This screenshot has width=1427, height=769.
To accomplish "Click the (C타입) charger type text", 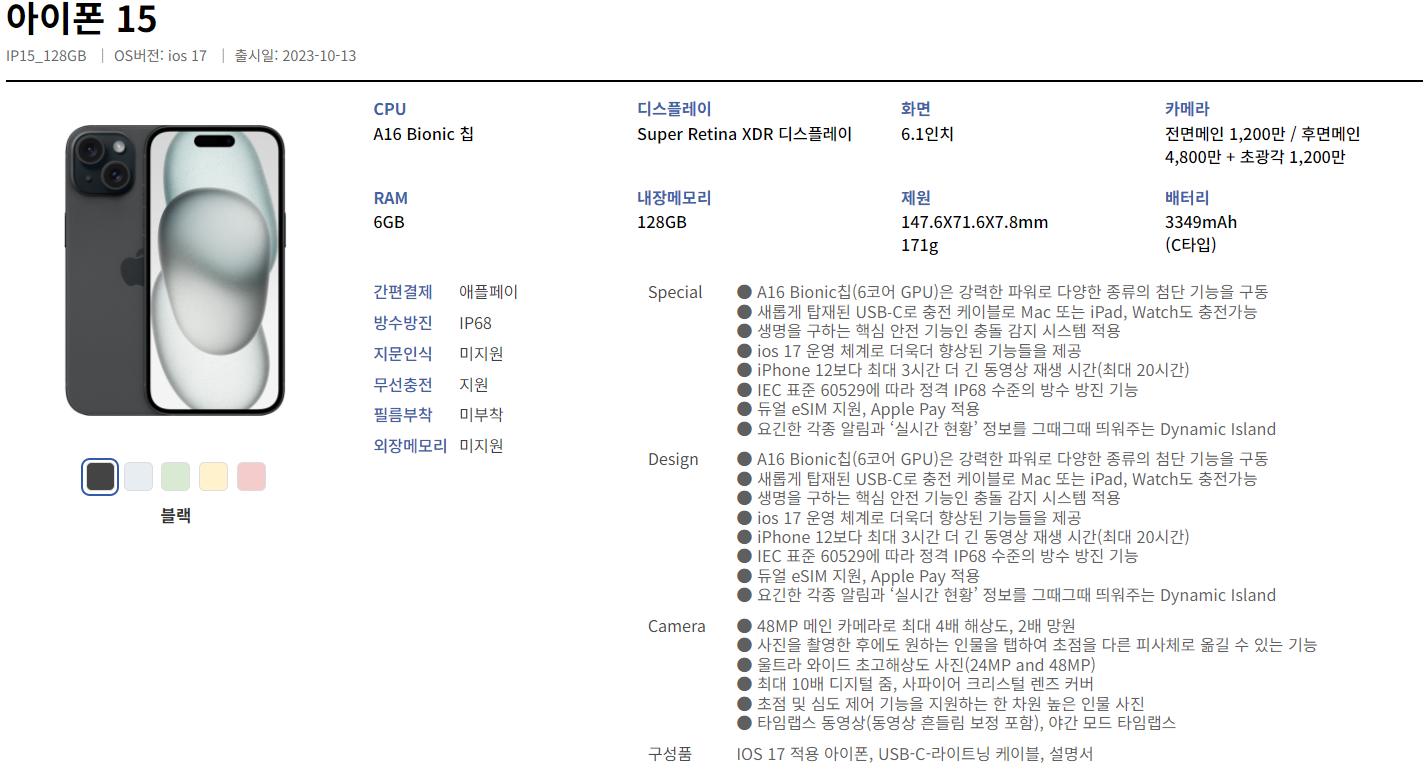I will coord(1191,245).
